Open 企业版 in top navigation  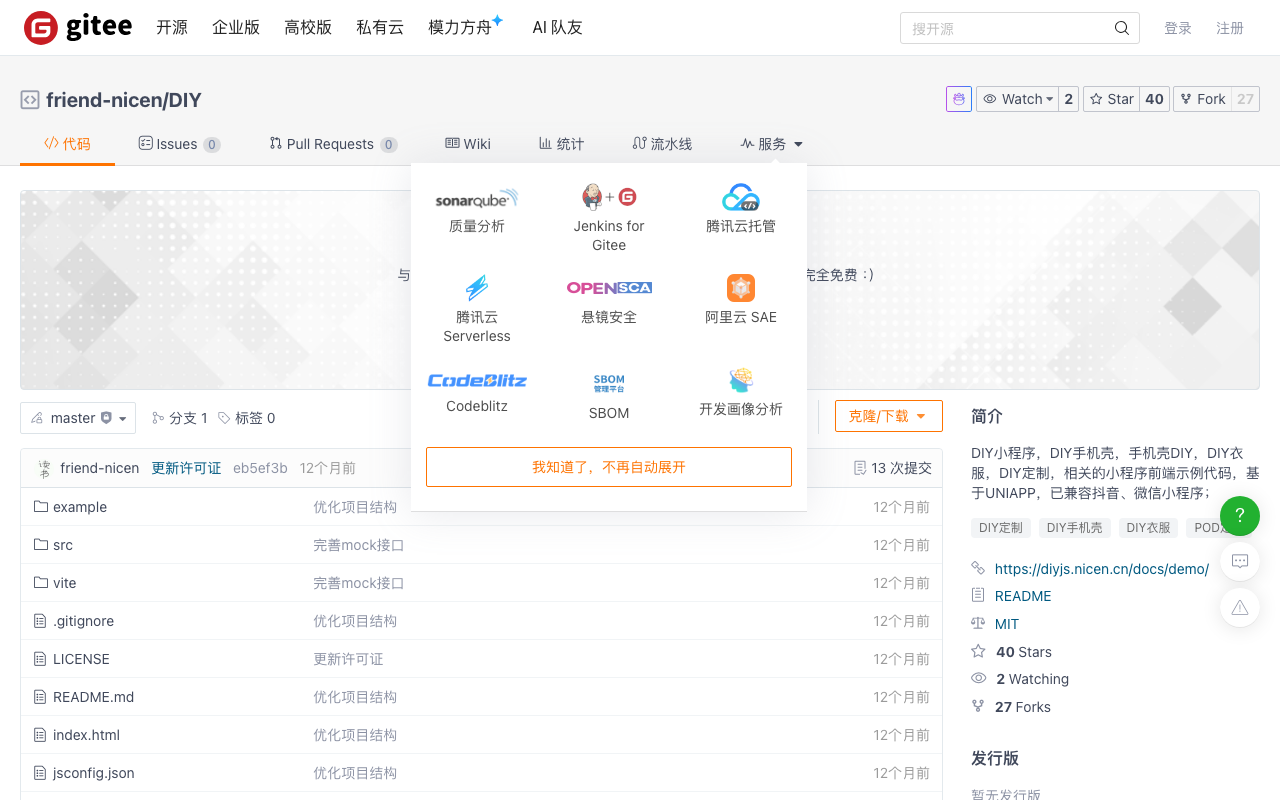pos(236,28)
